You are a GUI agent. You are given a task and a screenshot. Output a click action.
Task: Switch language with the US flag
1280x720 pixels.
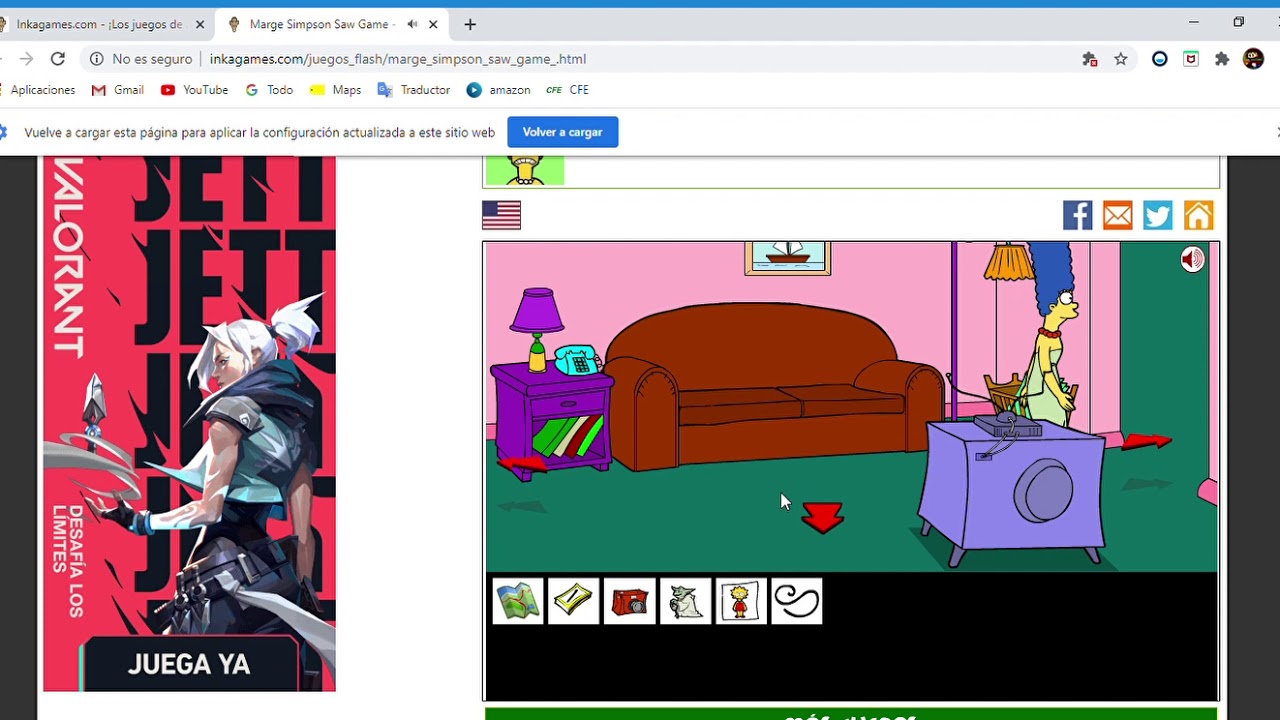(501, 215)
